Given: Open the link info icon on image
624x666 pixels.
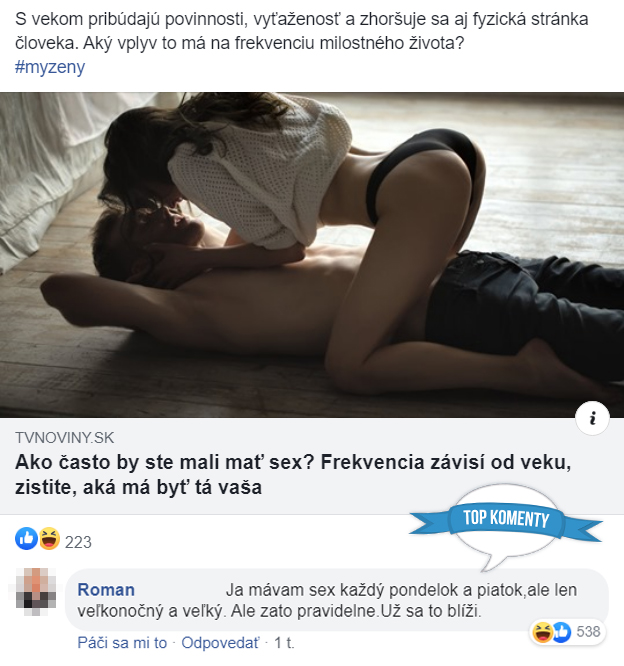Looking at the screenshot, I should [x=592, y=418].
